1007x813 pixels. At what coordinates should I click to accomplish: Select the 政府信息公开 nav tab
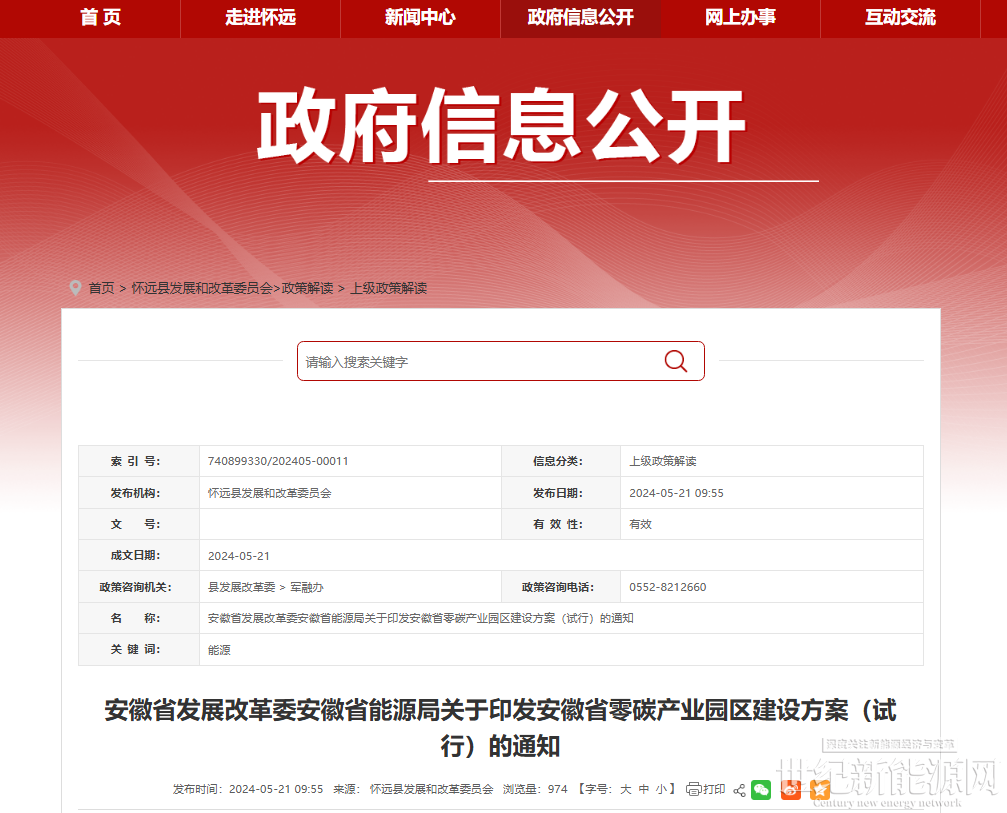click(580, 18)
